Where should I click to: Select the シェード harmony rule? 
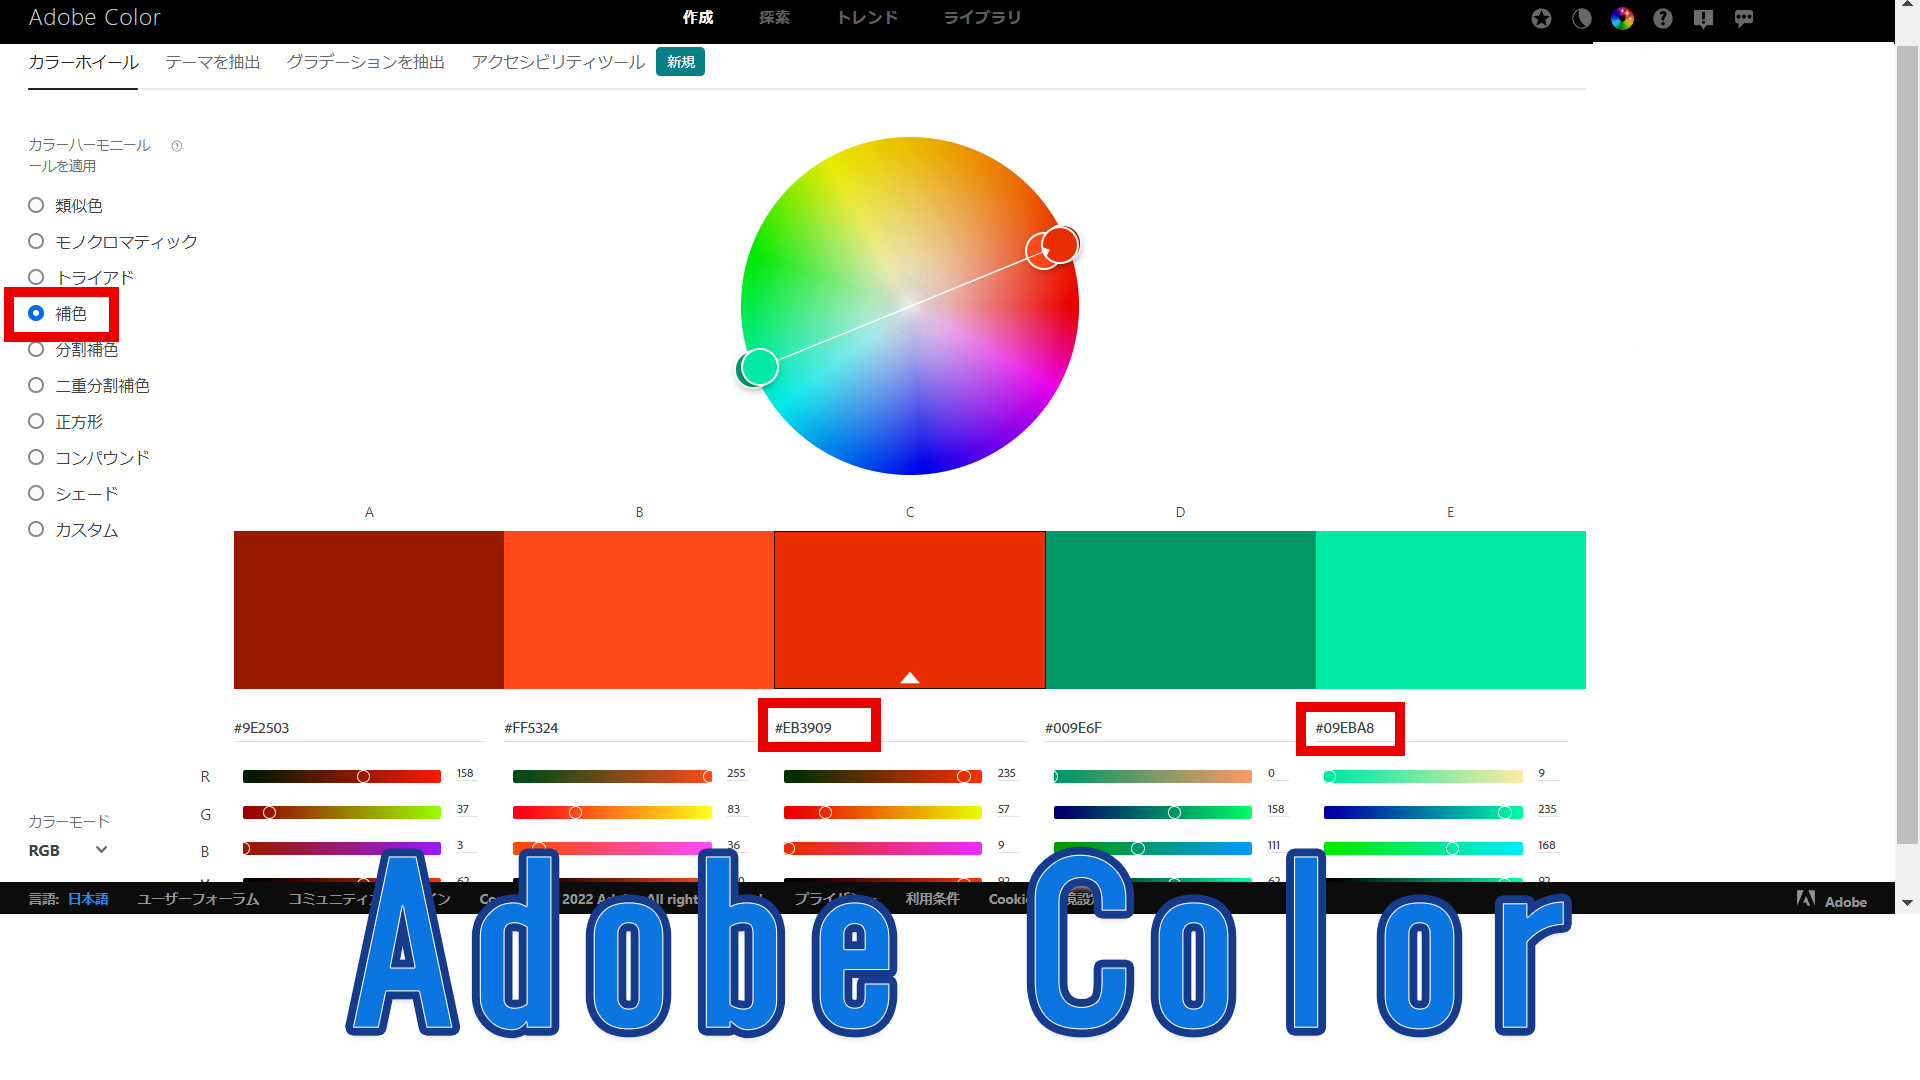[x=74, y=493]
